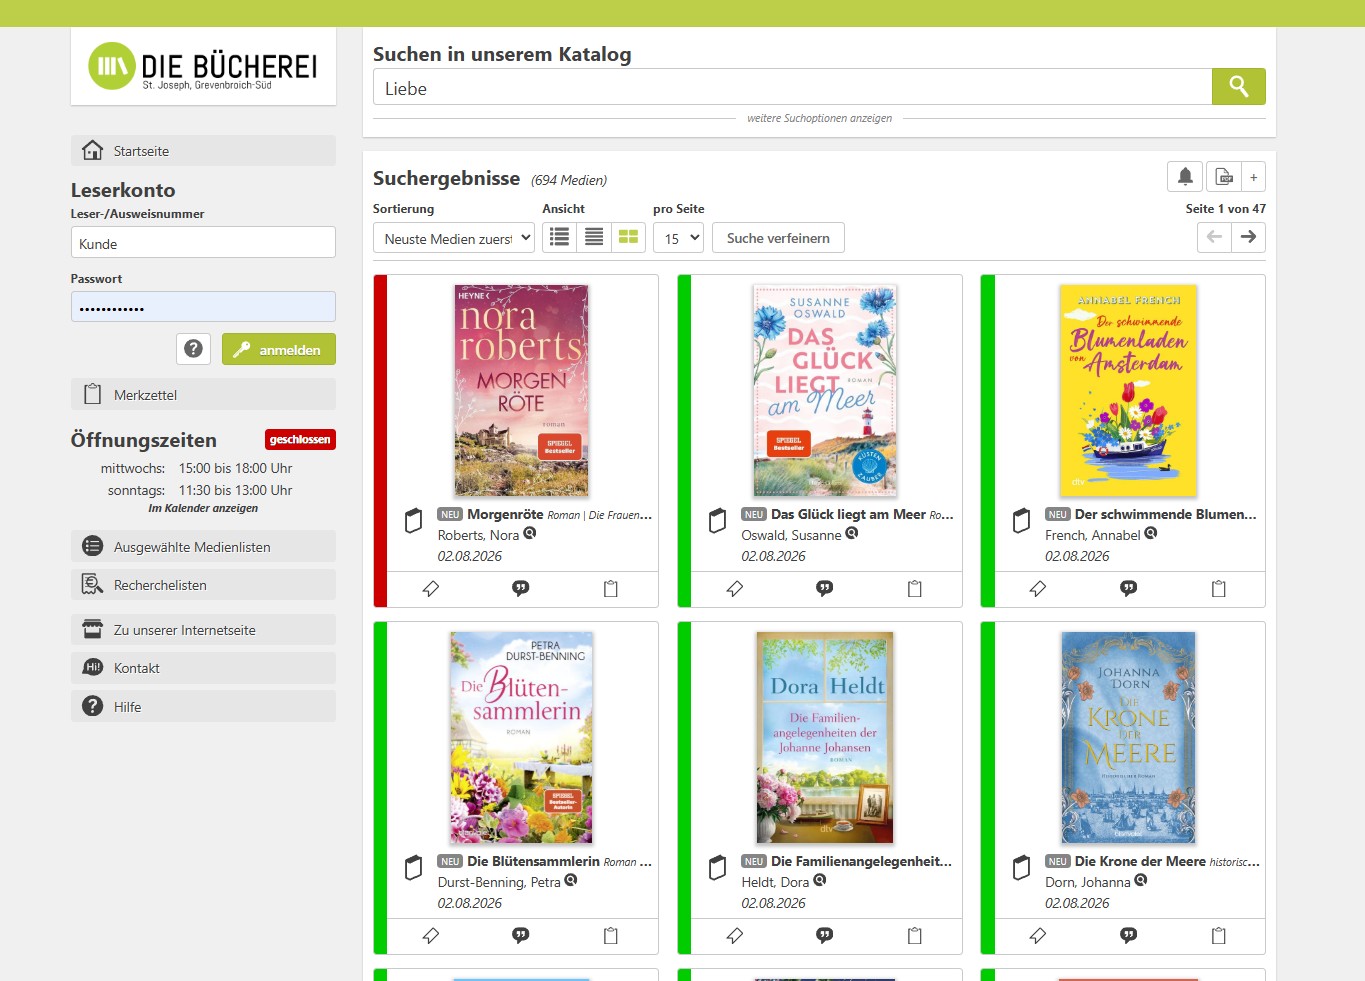This screenshot has height=981, width=1365.
Task: Add Das Glück liegt am Meer to clipboard
Action: 915,589
